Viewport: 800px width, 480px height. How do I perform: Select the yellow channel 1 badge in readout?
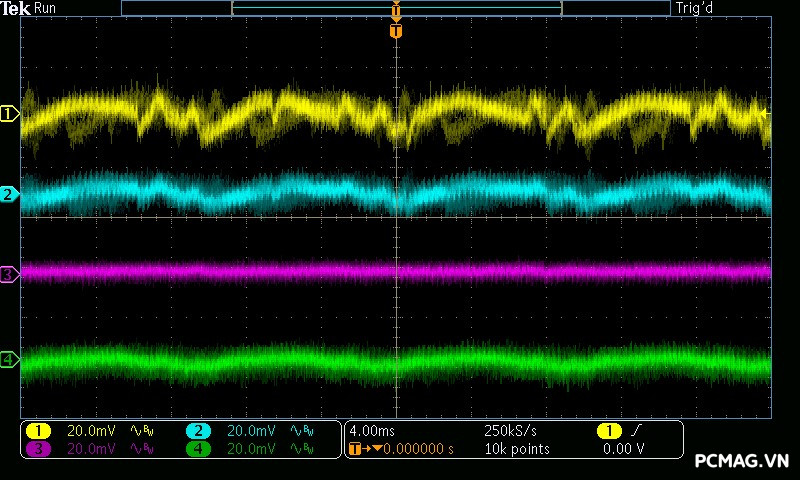click(x=38, y=431)
